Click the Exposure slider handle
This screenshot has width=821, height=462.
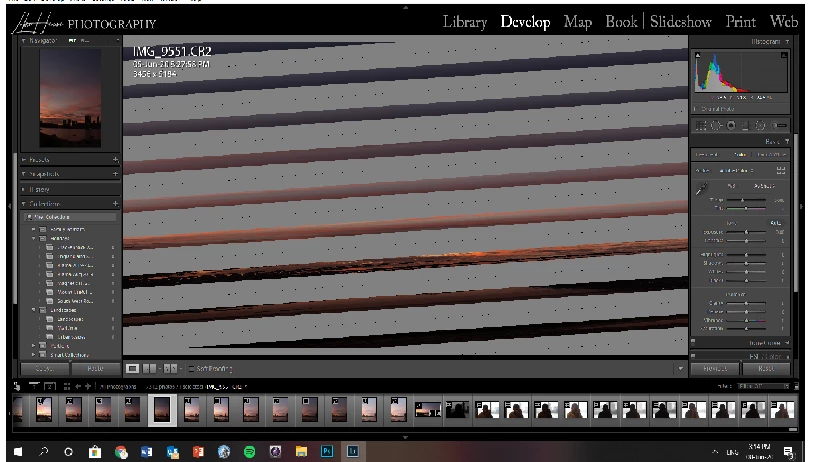[746, 232]
